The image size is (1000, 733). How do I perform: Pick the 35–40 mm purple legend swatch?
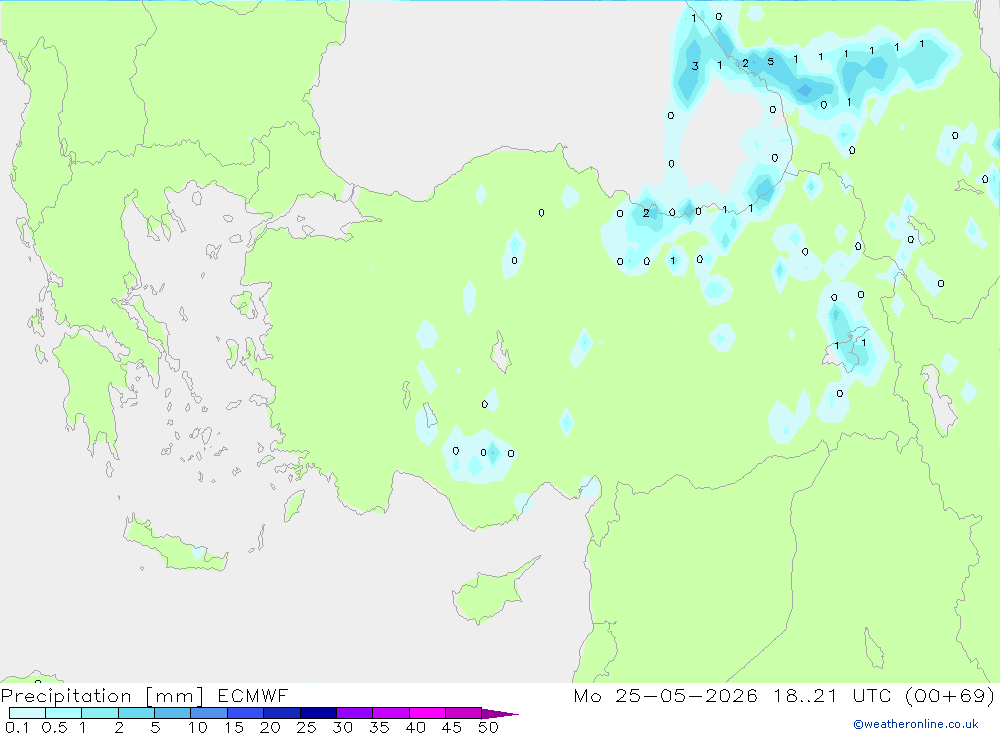[391, 713]
